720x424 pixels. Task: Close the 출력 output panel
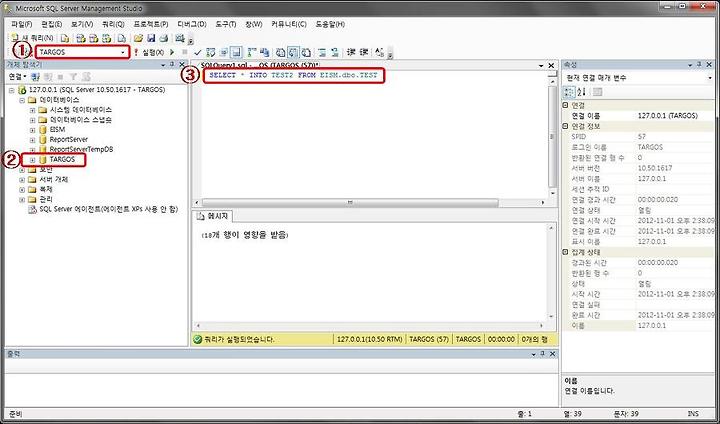pyautogui.click(x=552, y=354)
